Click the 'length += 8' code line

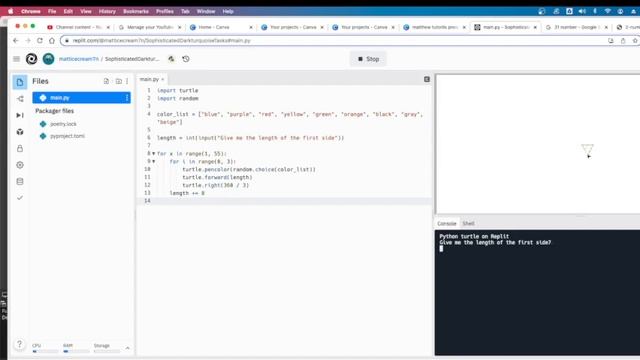[187, 193]
